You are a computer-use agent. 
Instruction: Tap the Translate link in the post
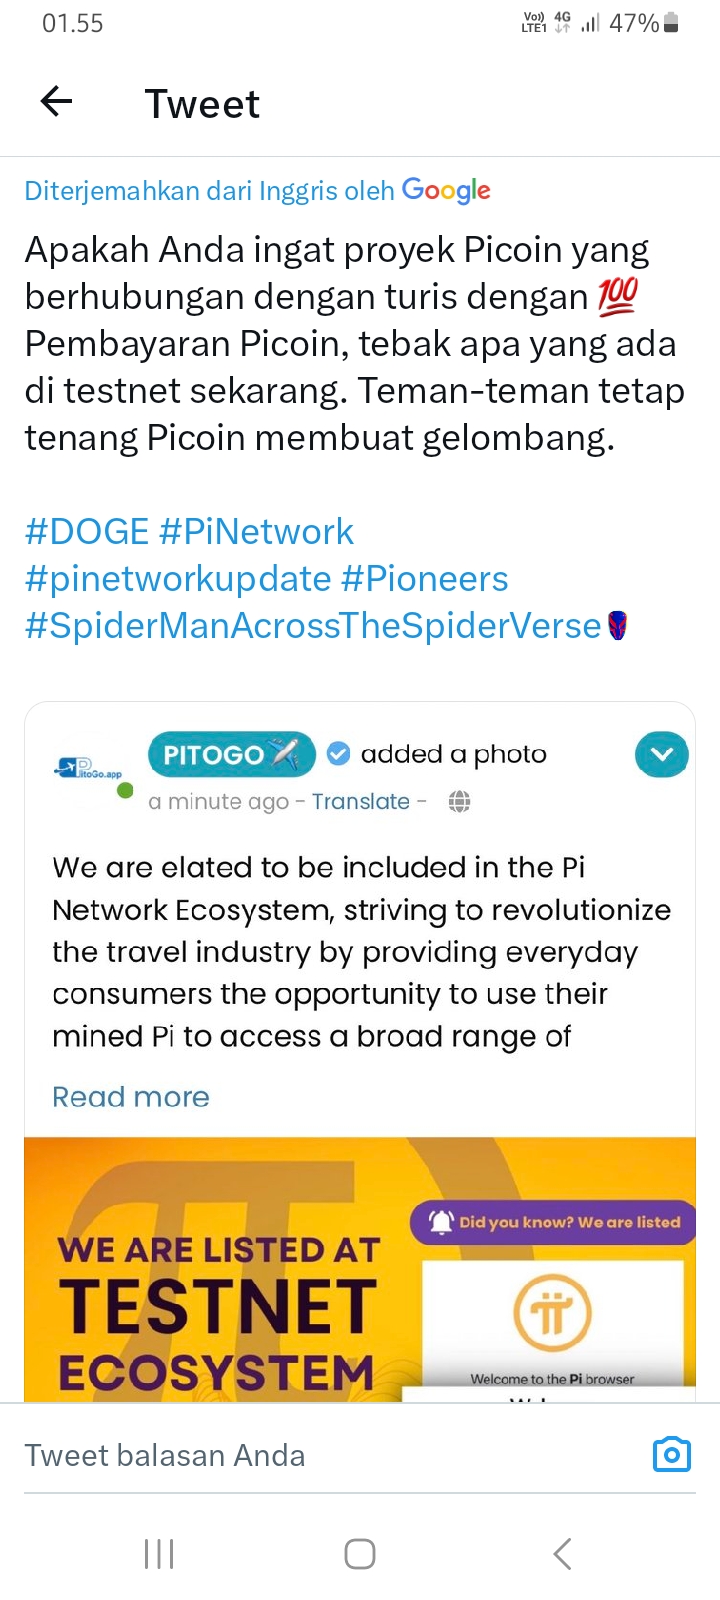360,801
